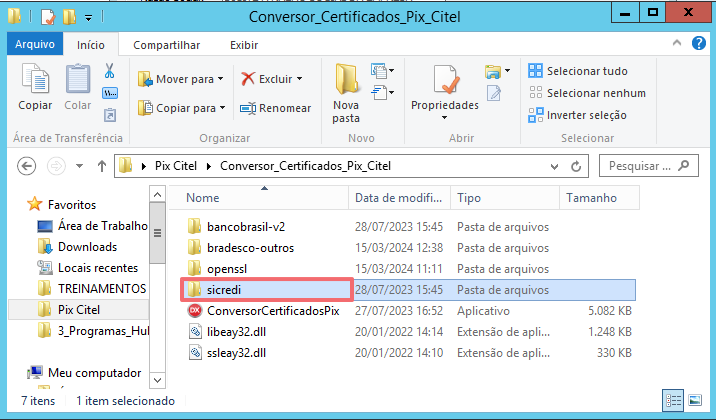Click the Pesquisar search field
Viewport: 716px width, 420px height.
(648, 166)
